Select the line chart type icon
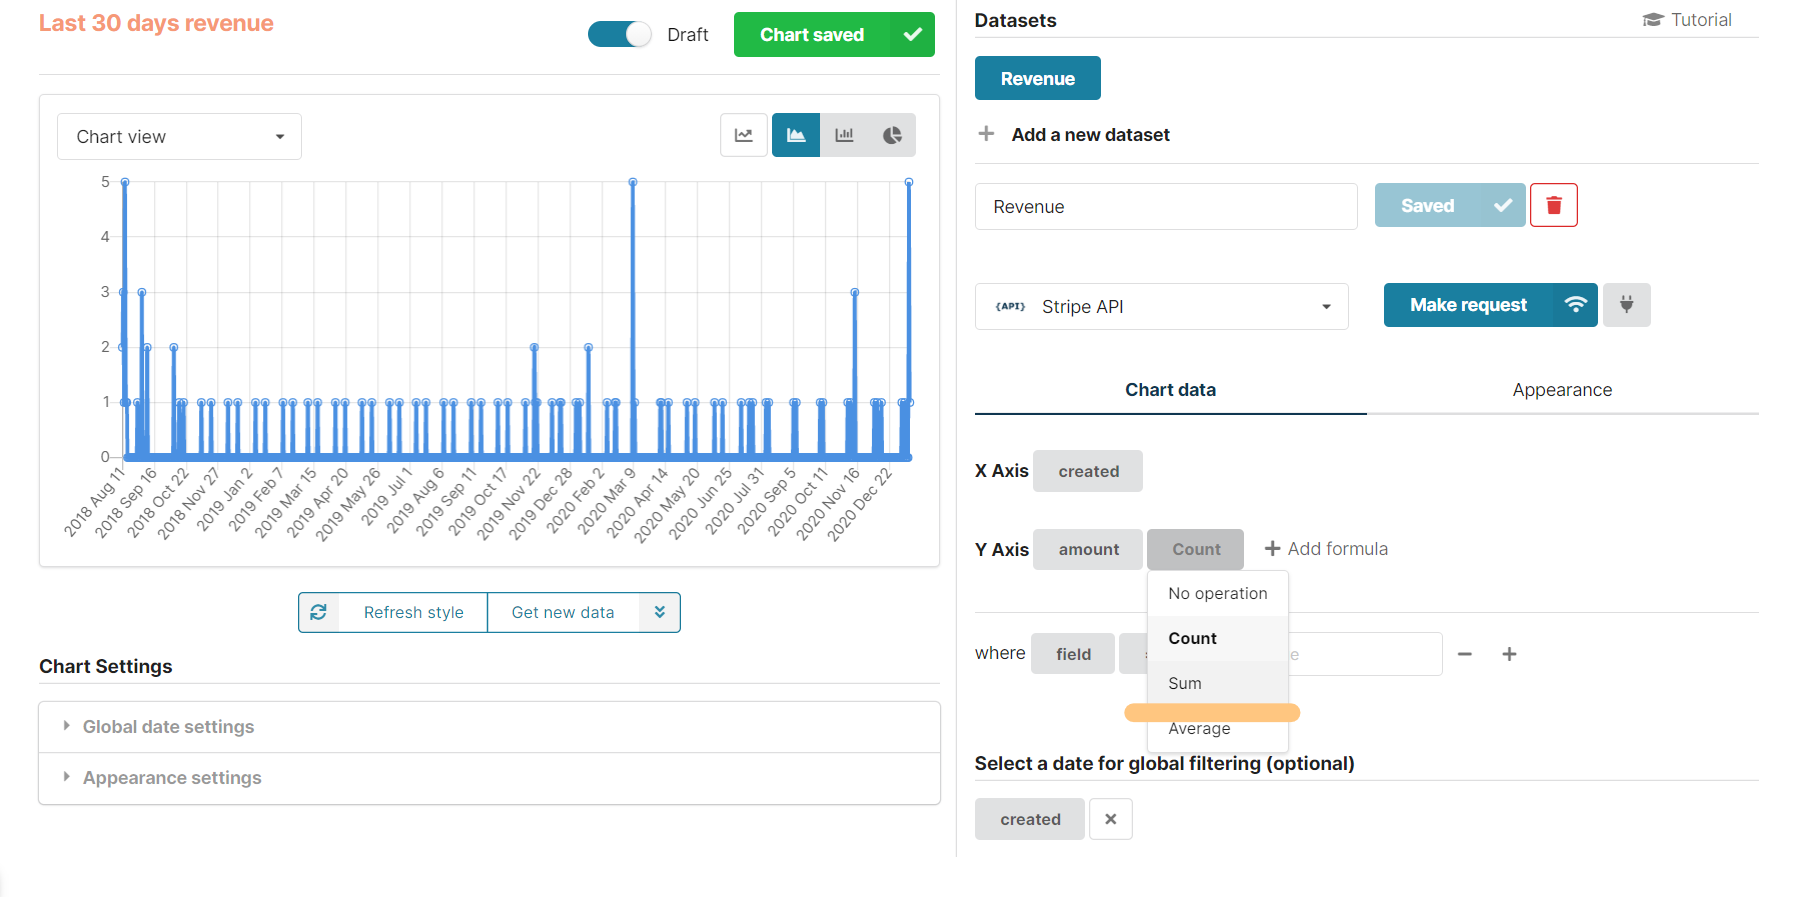 743,135
